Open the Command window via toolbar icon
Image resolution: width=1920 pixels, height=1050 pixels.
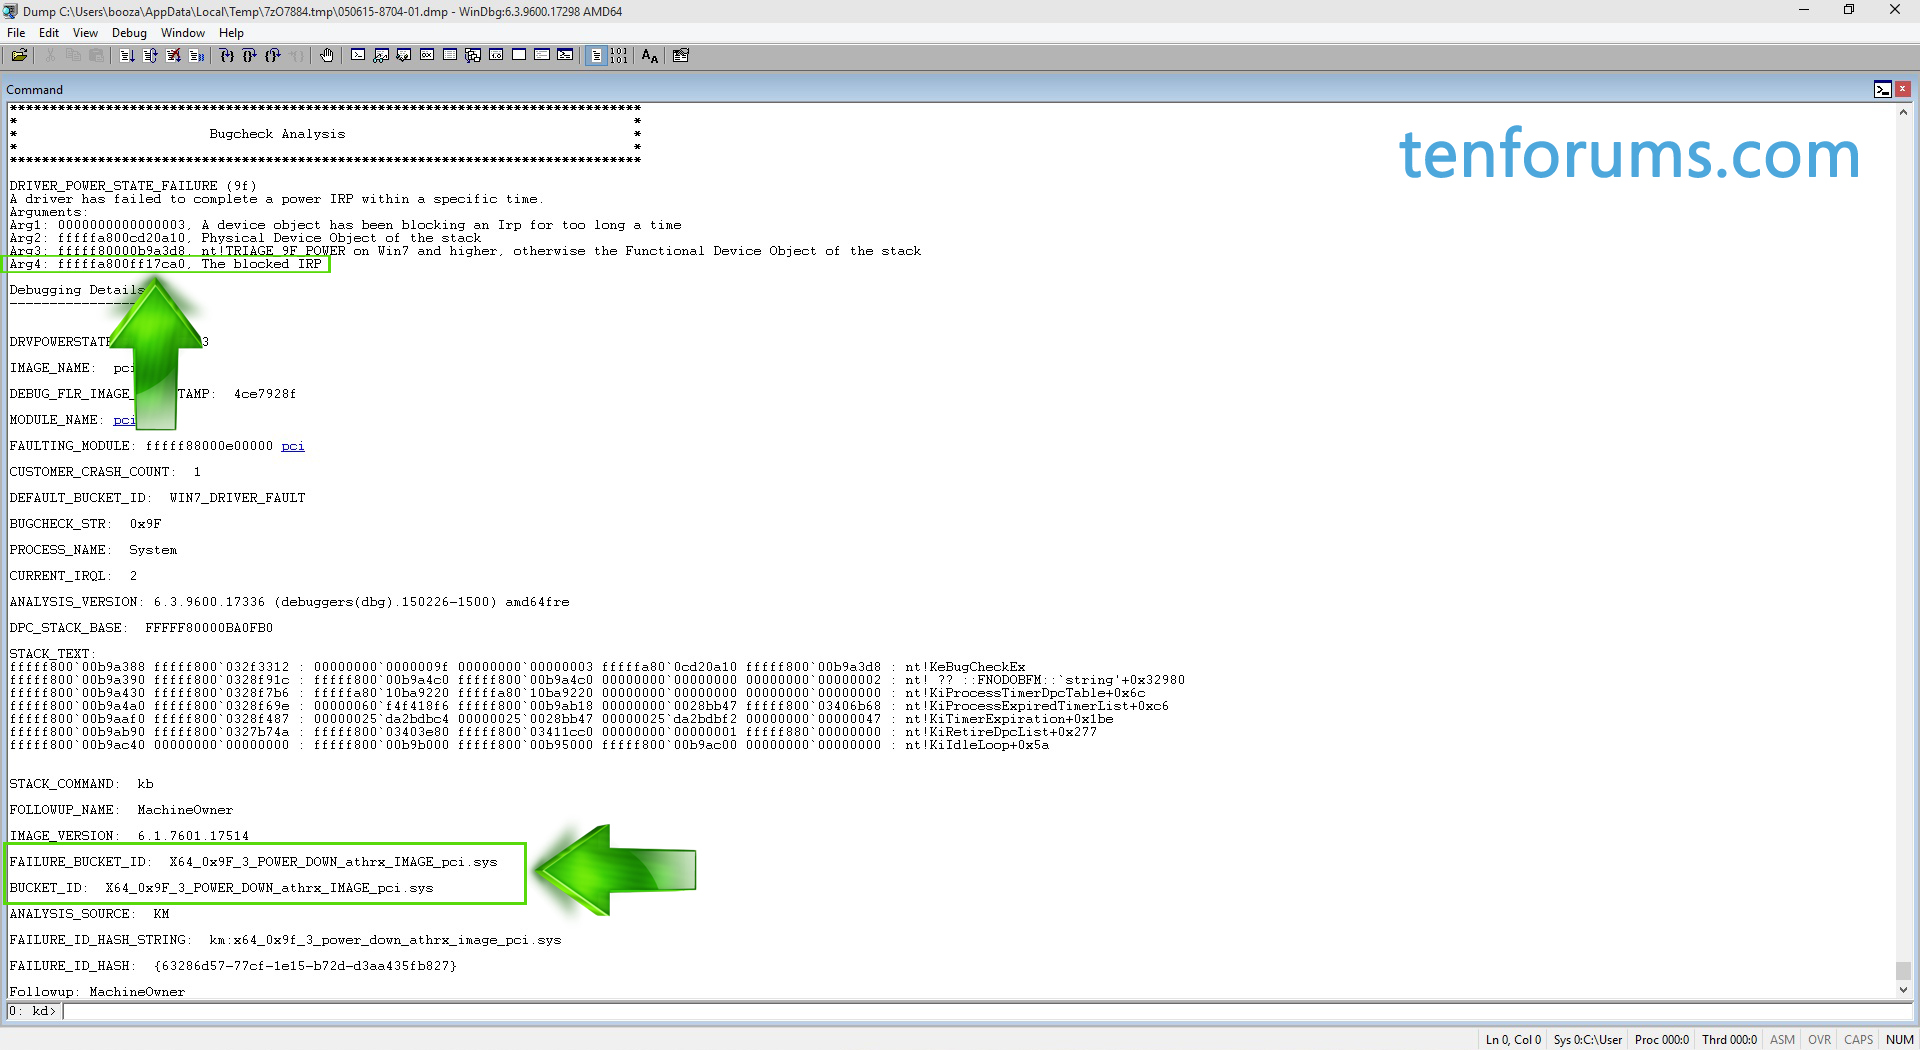(358, 55)
